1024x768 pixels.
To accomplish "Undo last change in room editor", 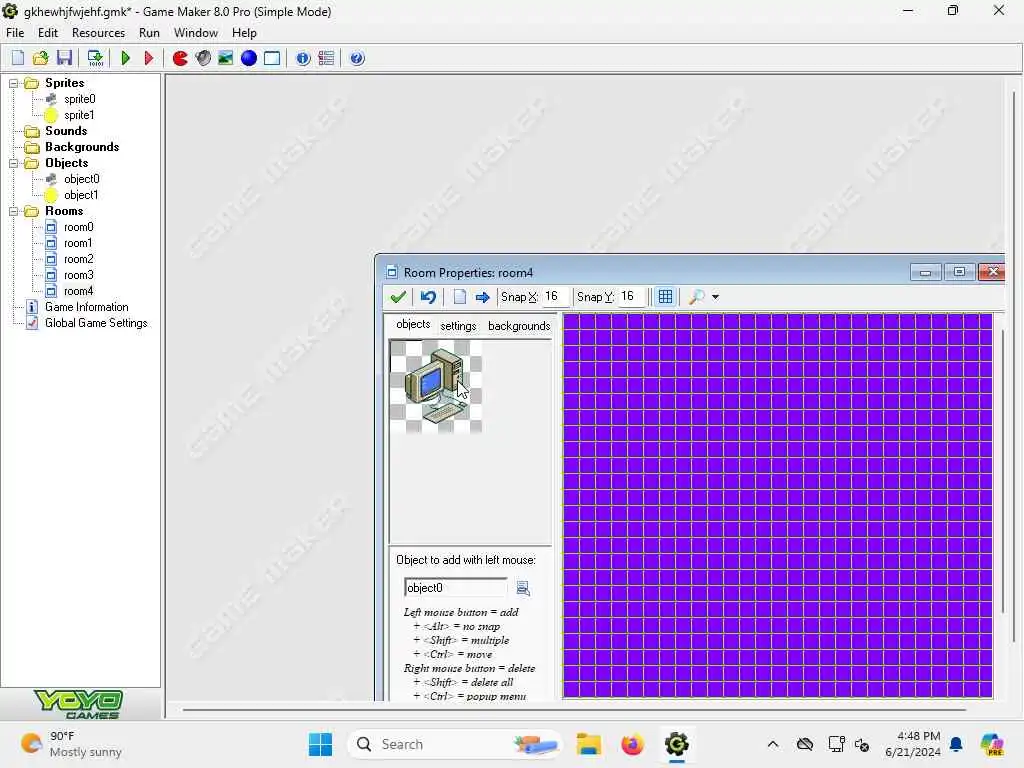I will 428,297.
